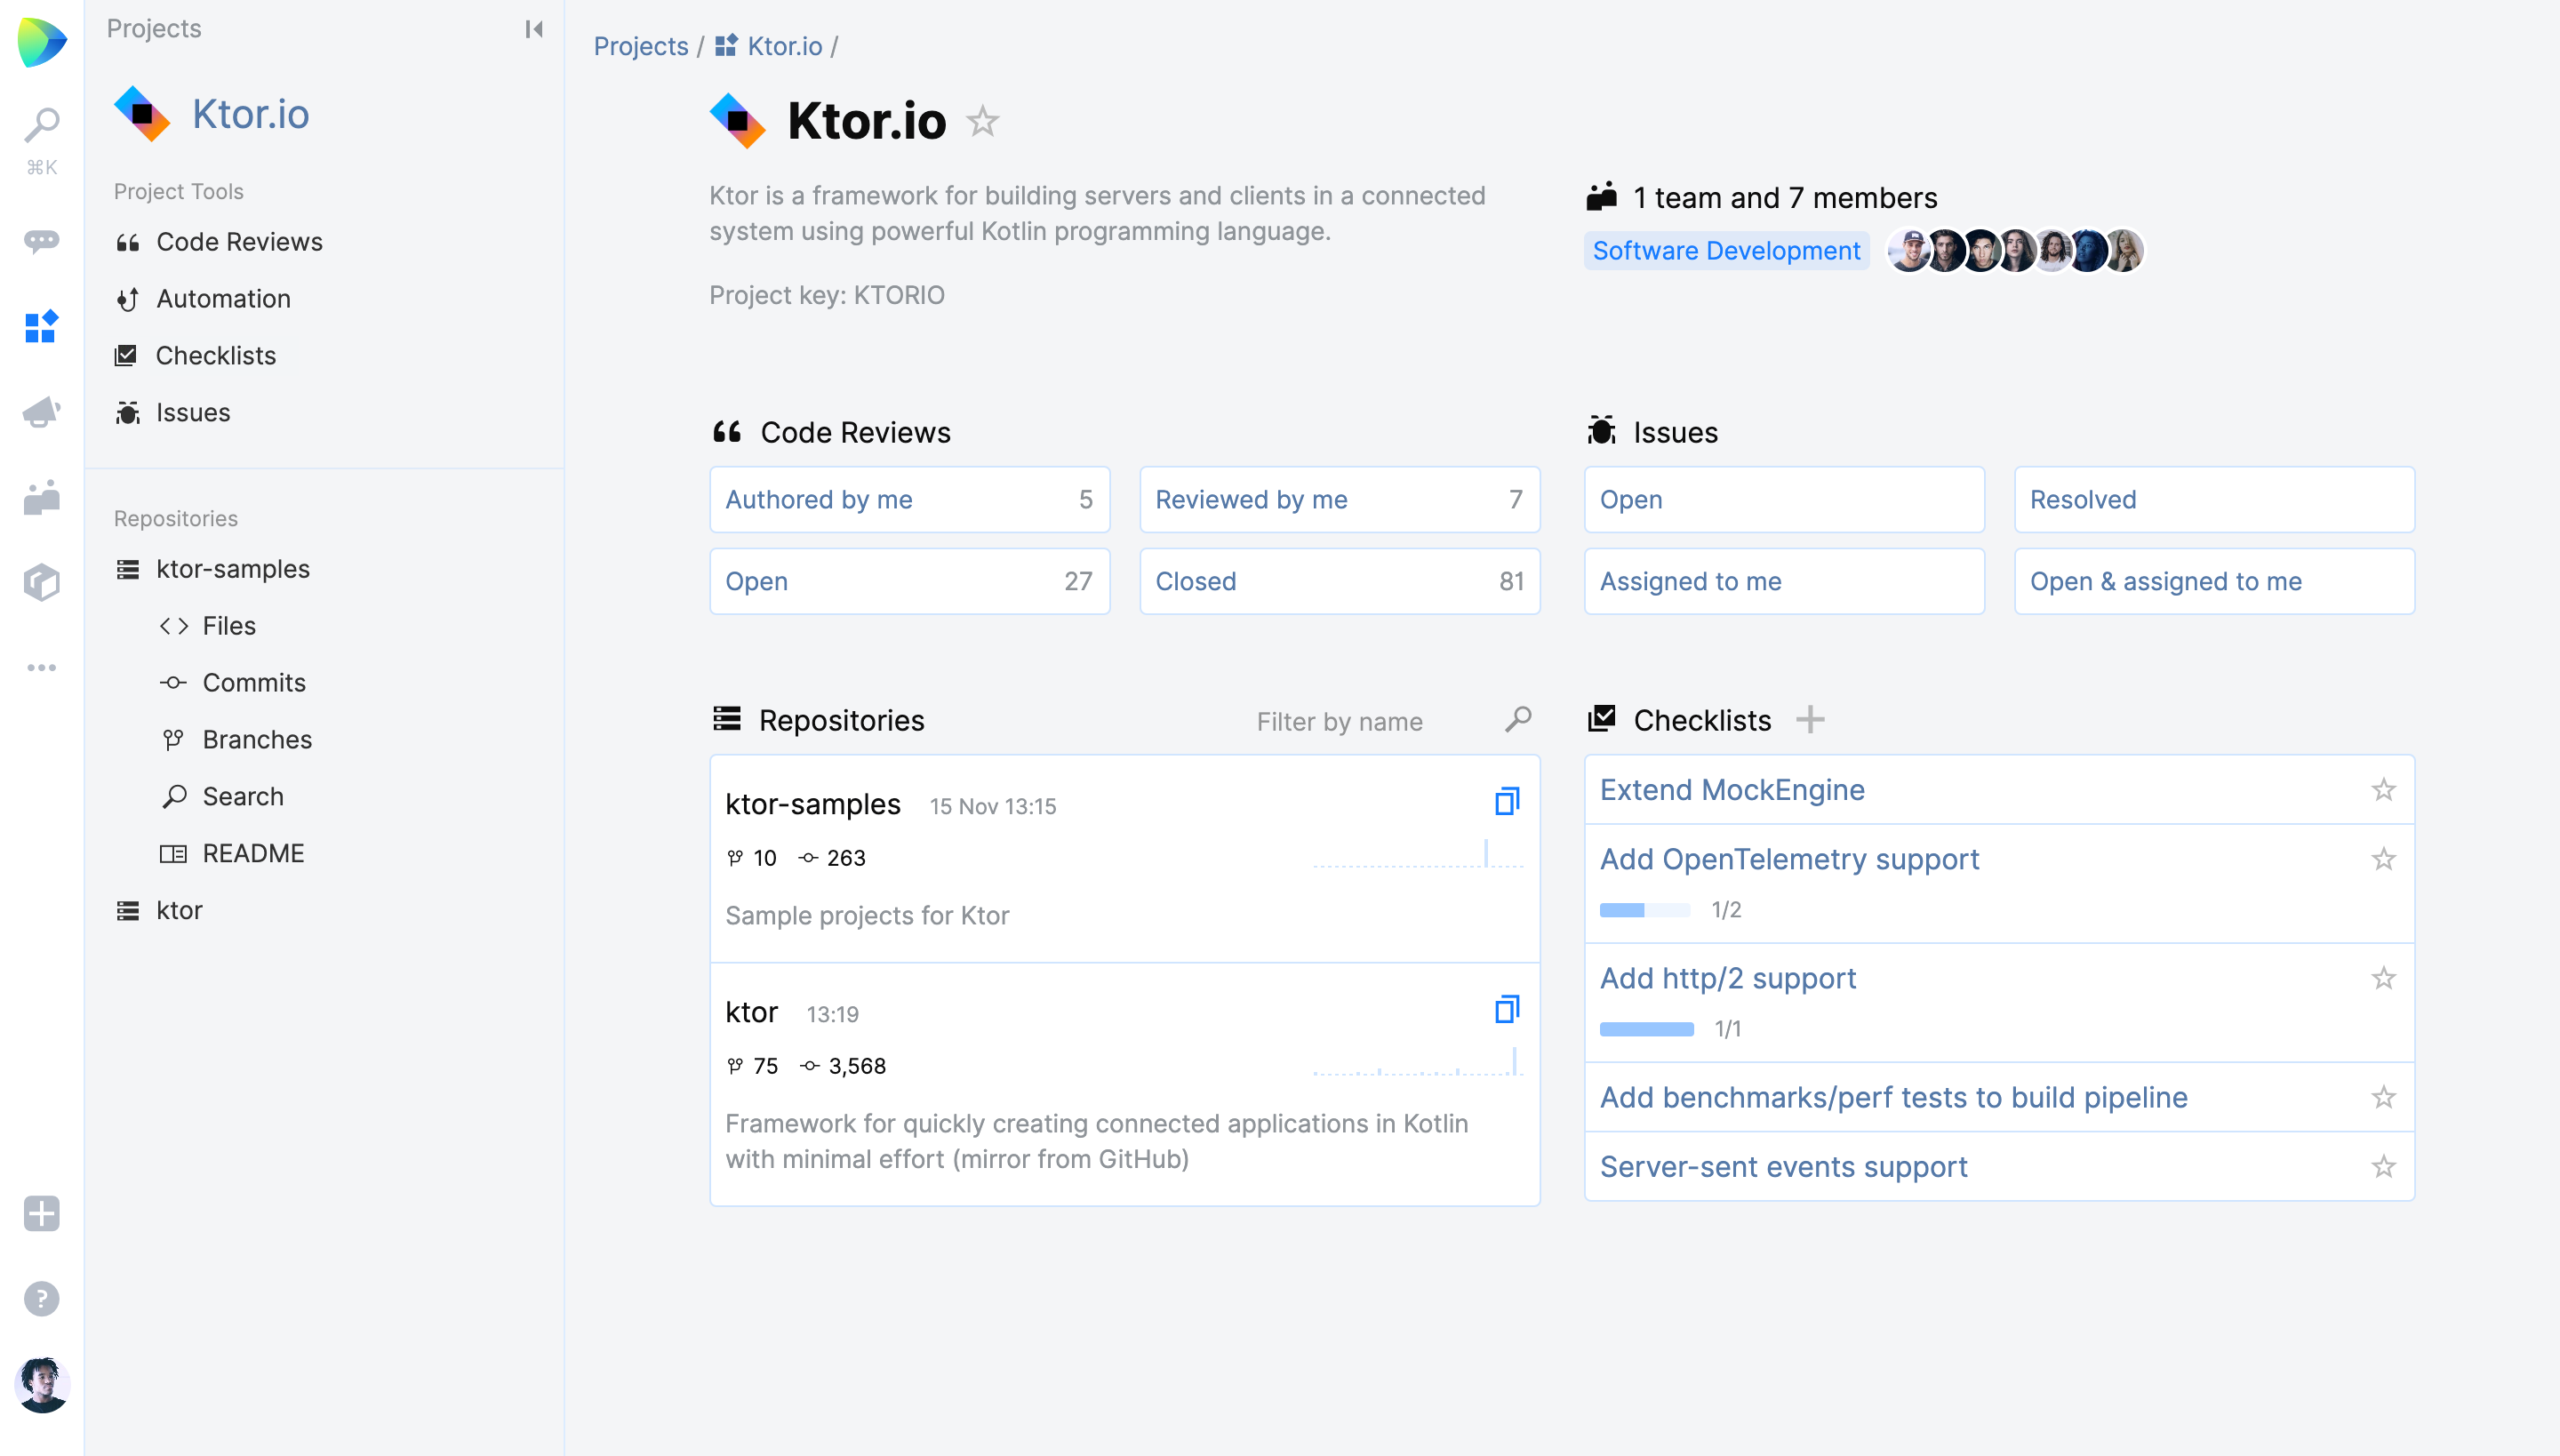Screen dimensions: 2560x1456
Task: Click the Checklists icon in sidebar
Action: tap(126, 354)
